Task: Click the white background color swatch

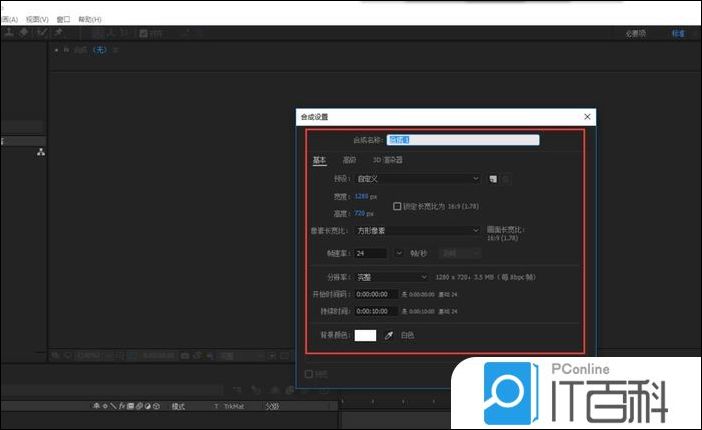Action: point(365,335)
